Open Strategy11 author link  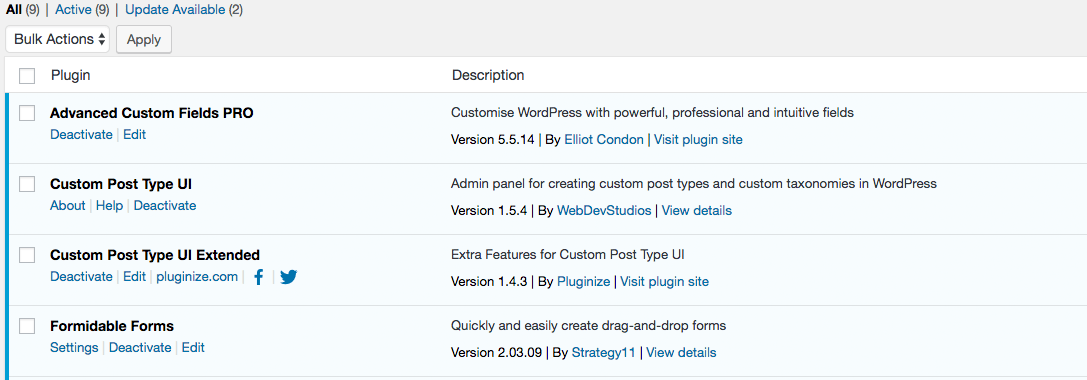(x=603, y=352)
